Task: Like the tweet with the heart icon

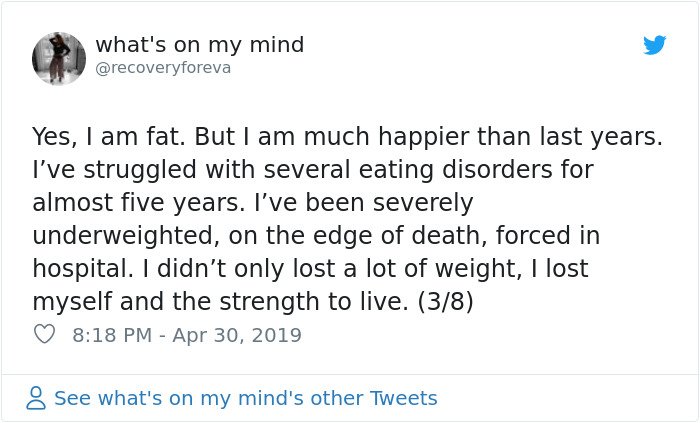Action: point(44,334)
